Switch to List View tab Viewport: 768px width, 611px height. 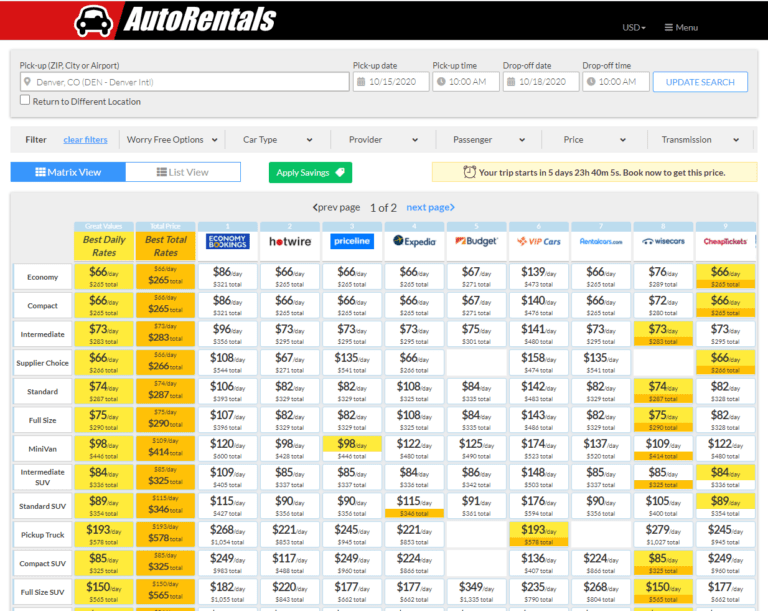pyautogui.click(x=183, y=172)
